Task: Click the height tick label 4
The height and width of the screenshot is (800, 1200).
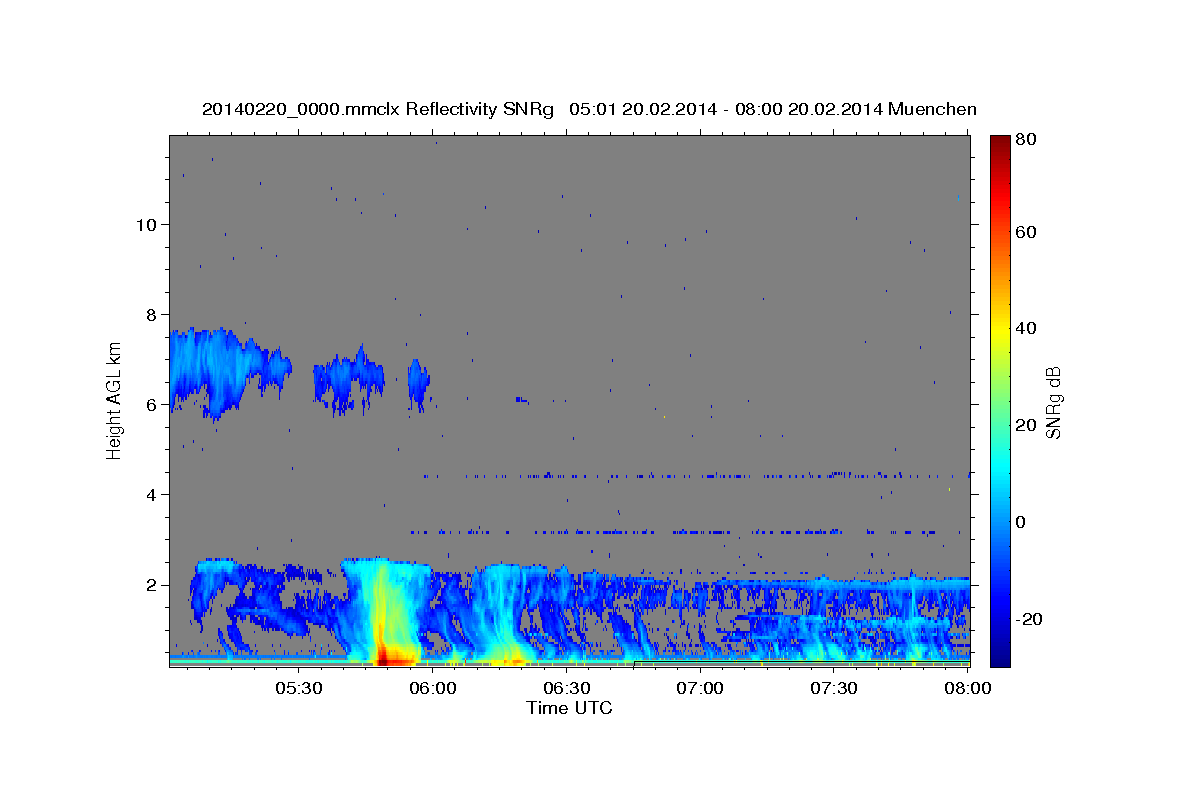Action: (x=151, y=494)
